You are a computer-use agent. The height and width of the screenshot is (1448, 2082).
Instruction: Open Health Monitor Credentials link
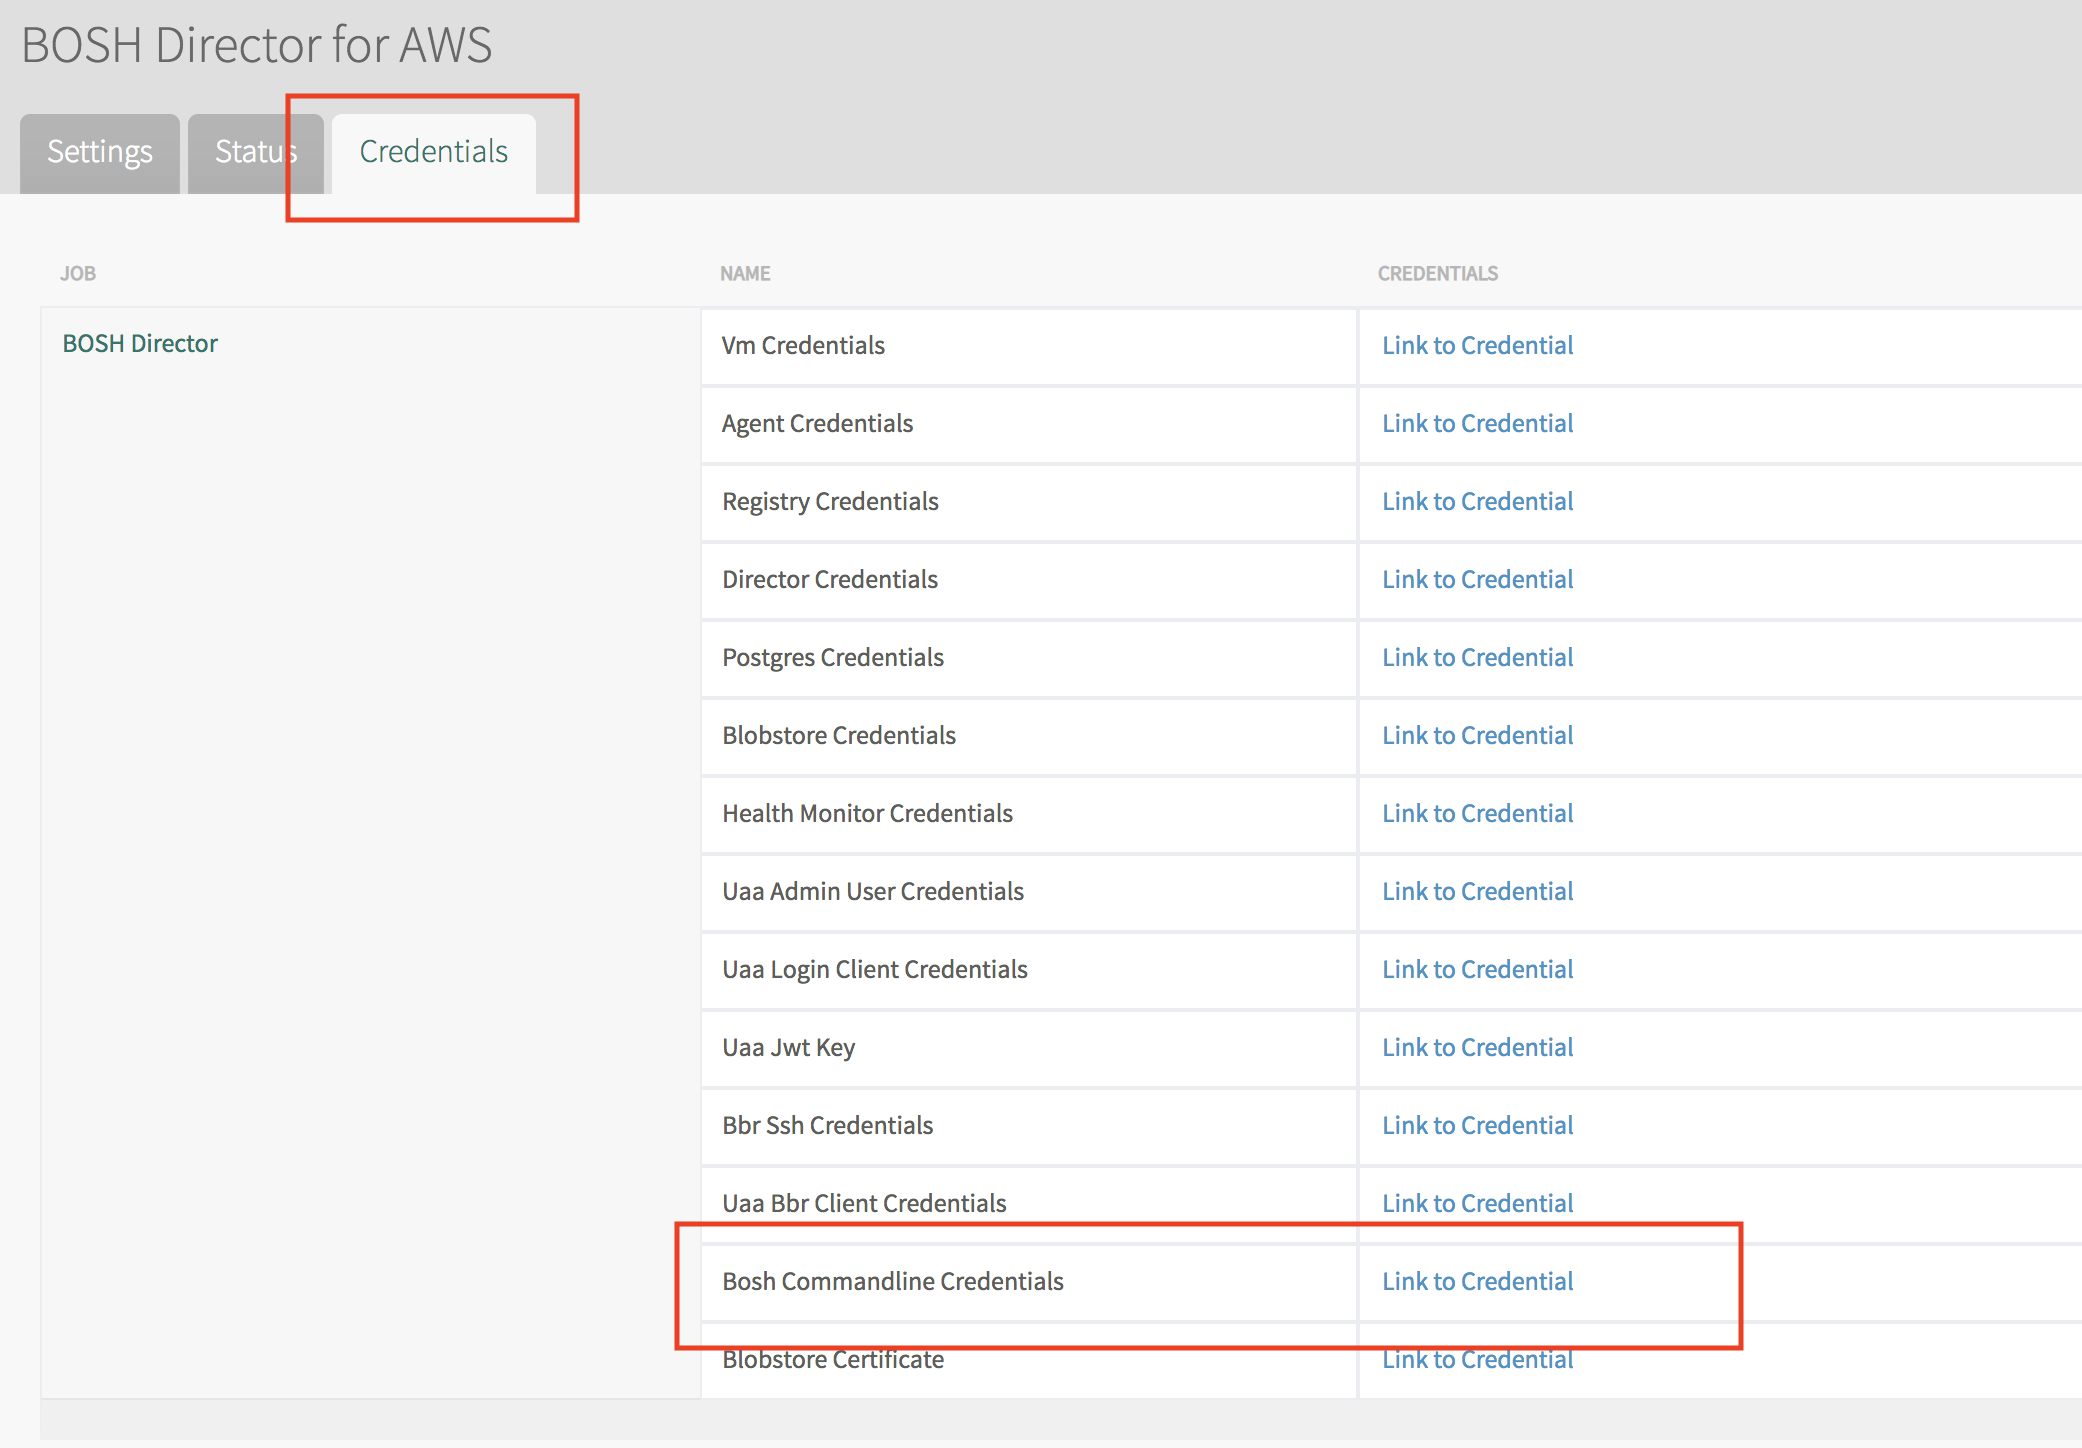pos(1476,813)
